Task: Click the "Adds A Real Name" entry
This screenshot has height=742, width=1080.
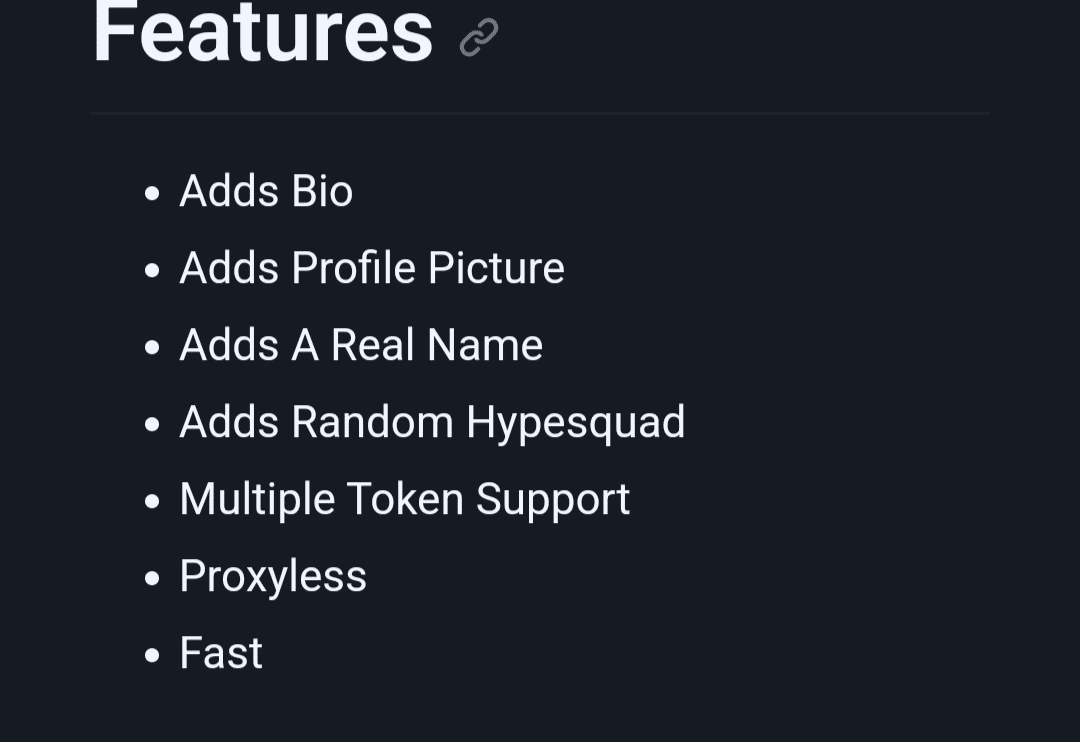Action: point(361,345)
